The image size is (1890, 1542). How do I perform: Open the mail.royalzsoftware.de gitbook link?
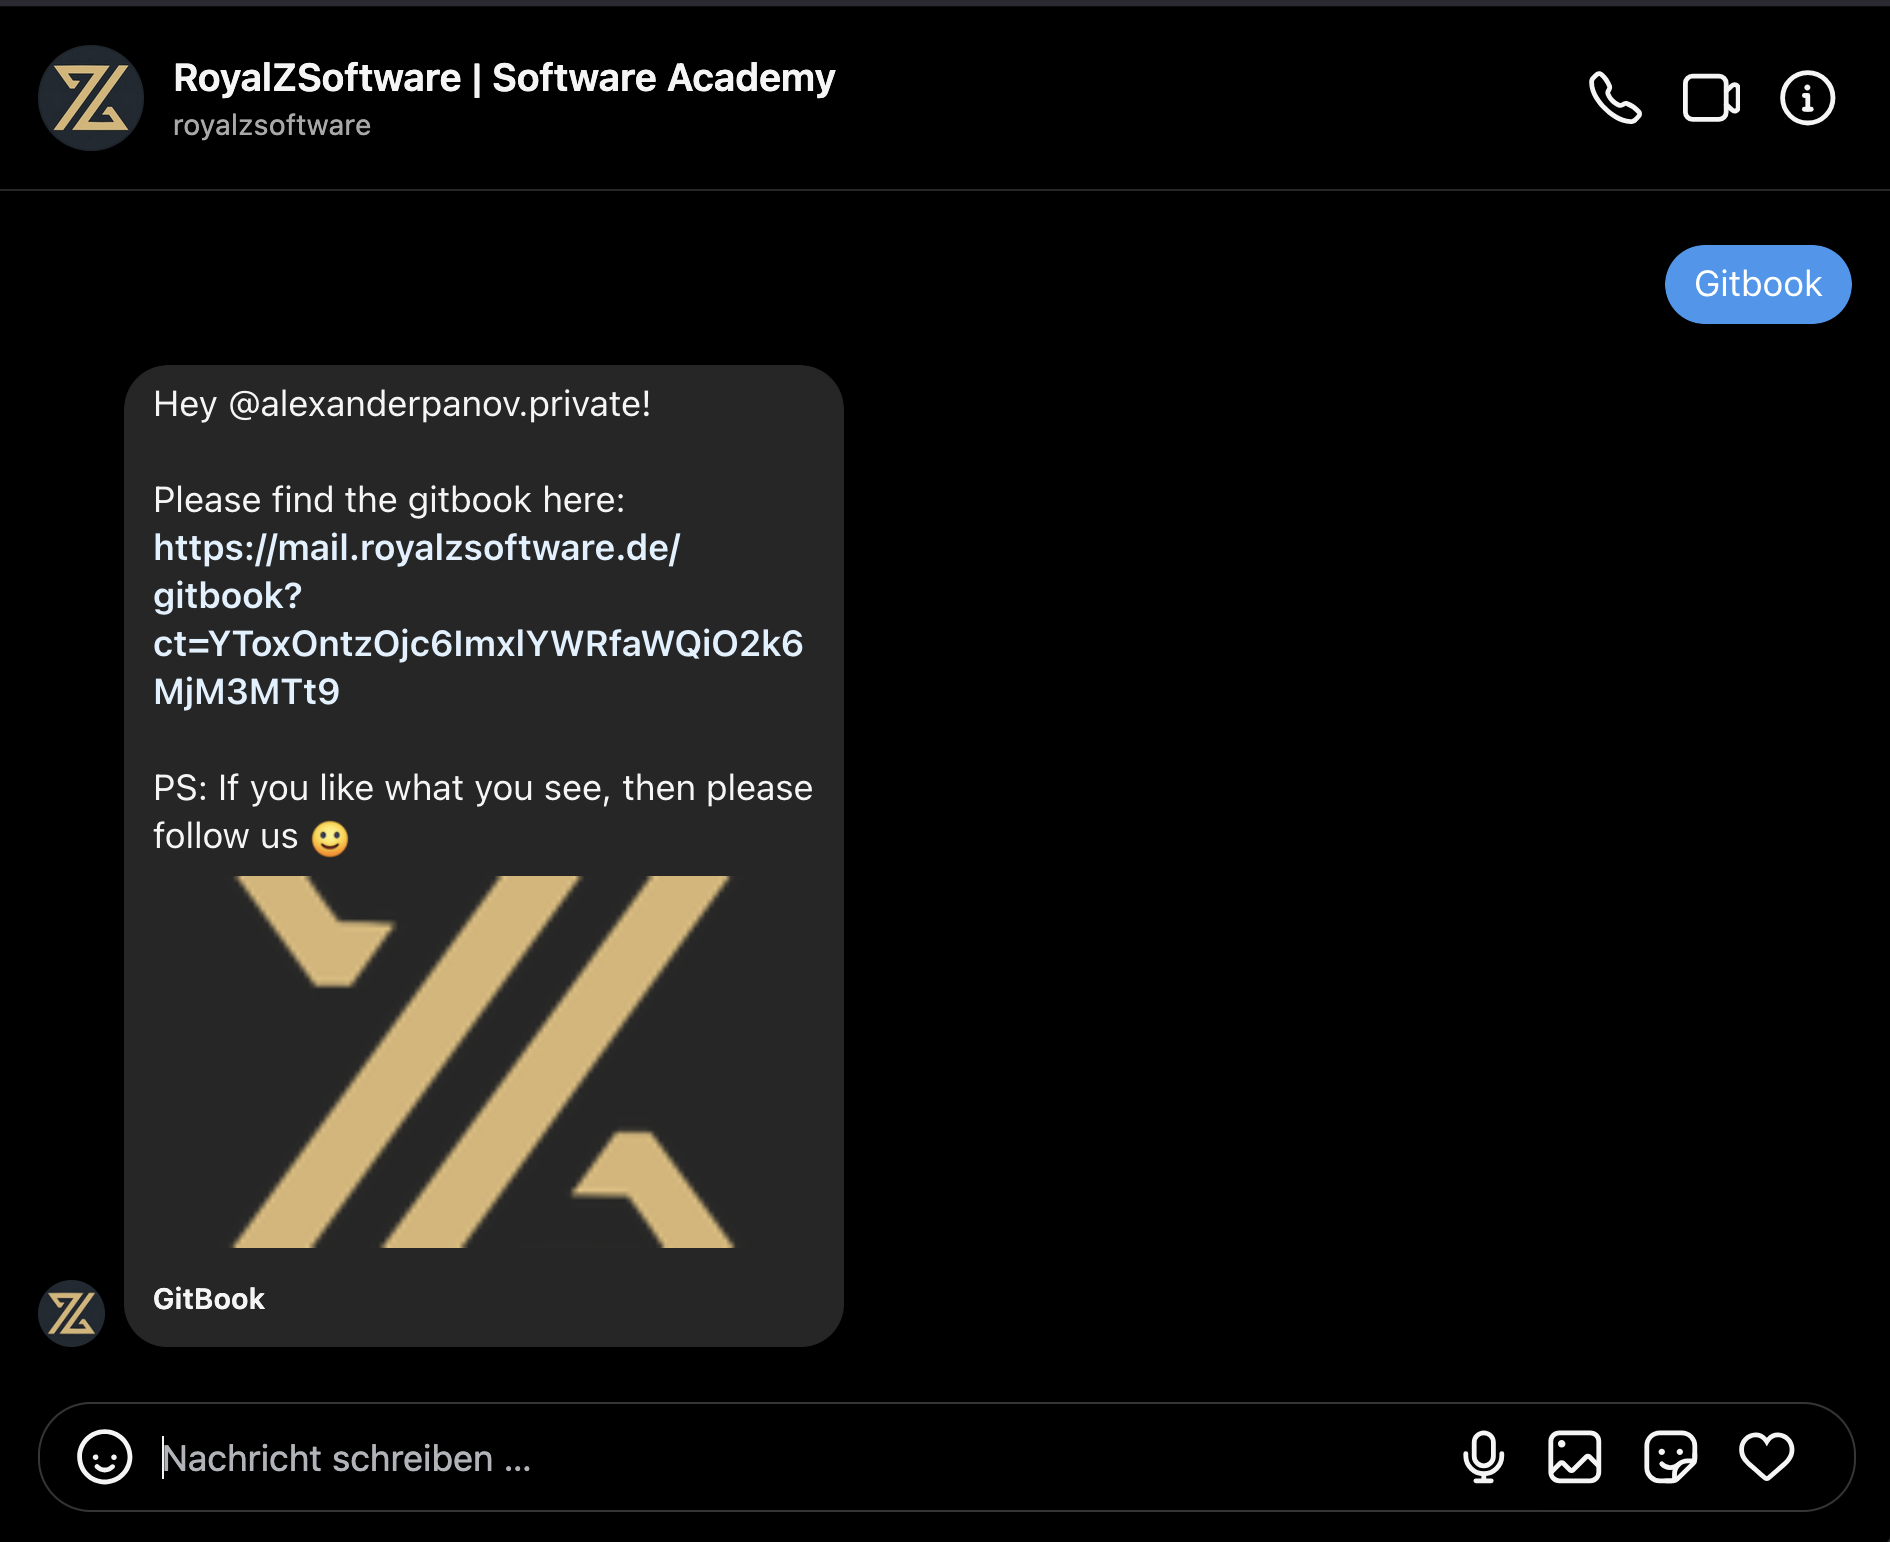pyautogui.click(x=478, y=619)
